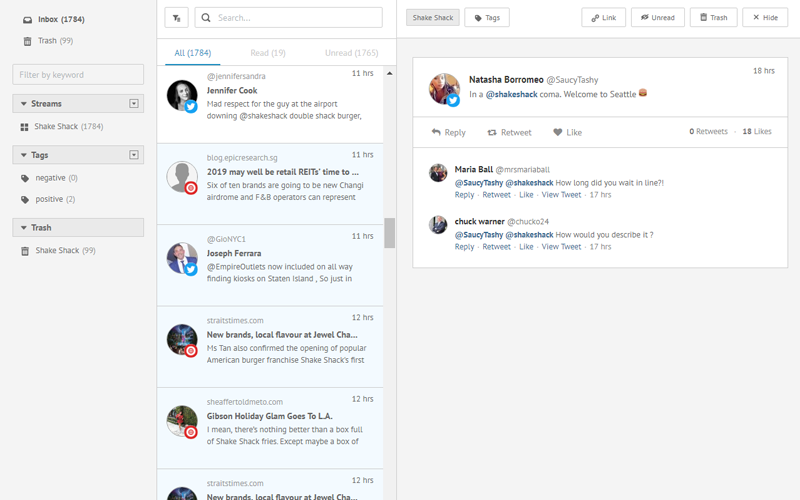Click the Link button
The width and height of the screenshot is (800, 500).
pos(604,18)
